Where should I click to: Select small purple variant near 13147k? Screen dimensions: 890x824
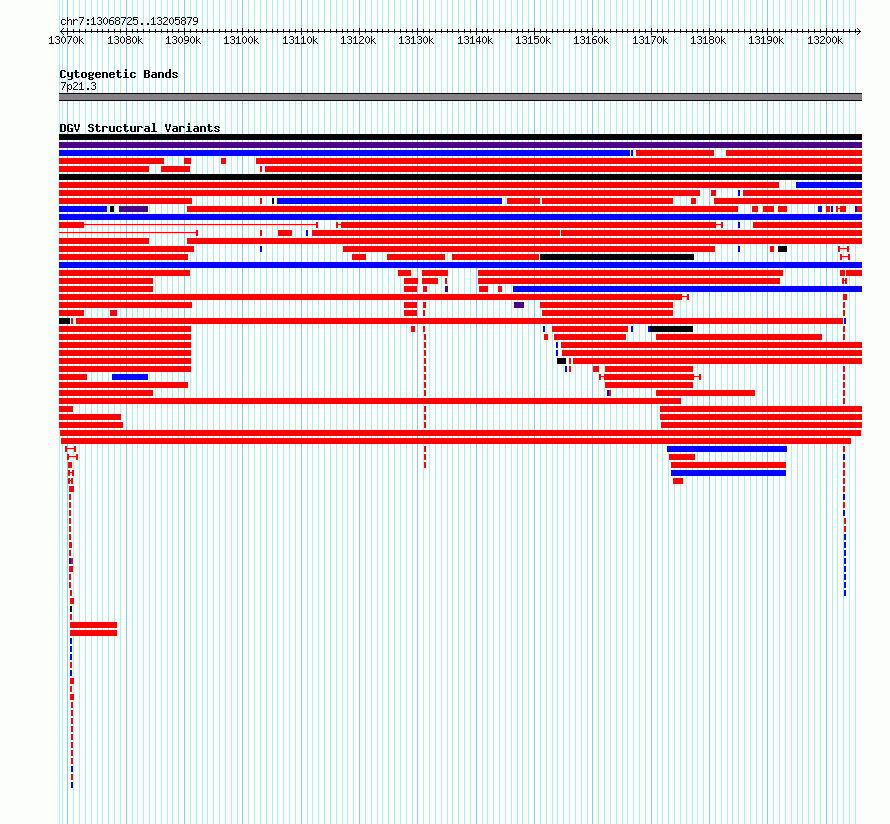pos(519,305)
